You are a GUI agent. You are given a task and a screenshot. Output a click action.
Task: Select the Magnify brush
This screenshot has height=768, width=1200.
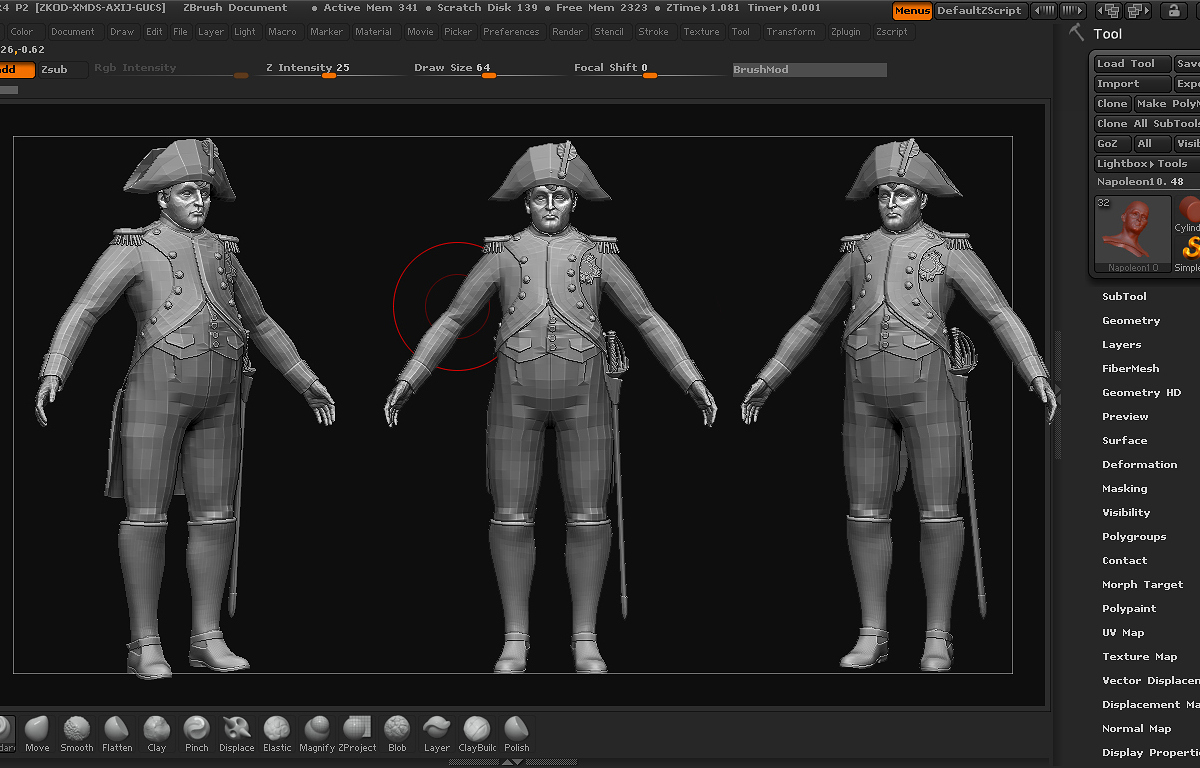click(317, 735)
